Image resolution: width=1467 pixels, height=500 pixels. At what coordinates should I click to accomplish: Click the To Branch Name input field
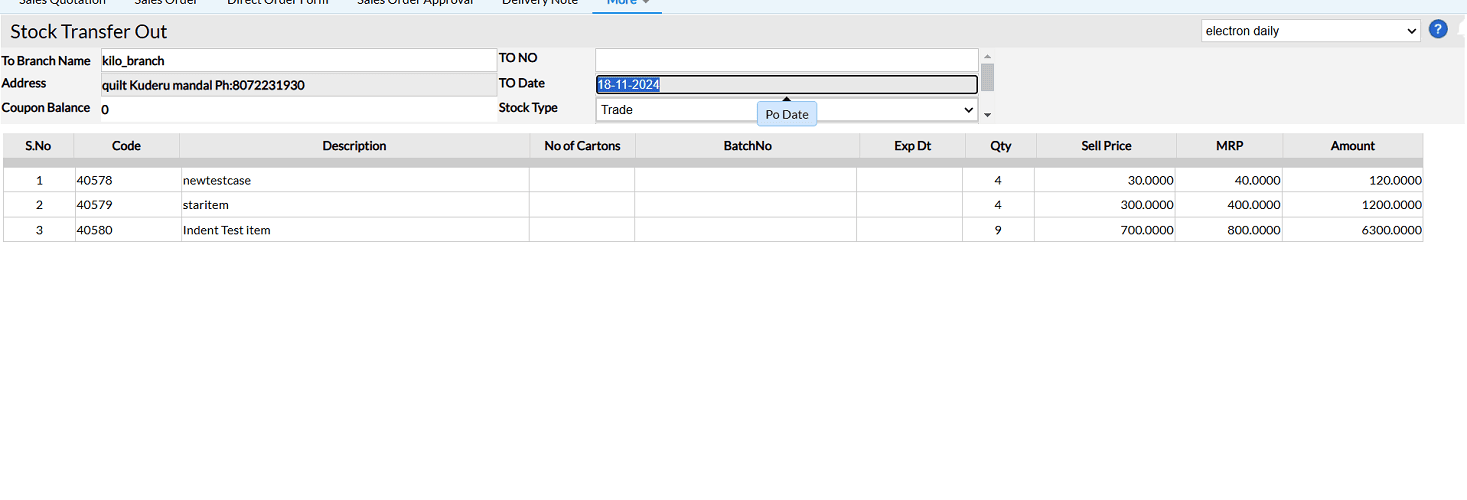point(299,61)
